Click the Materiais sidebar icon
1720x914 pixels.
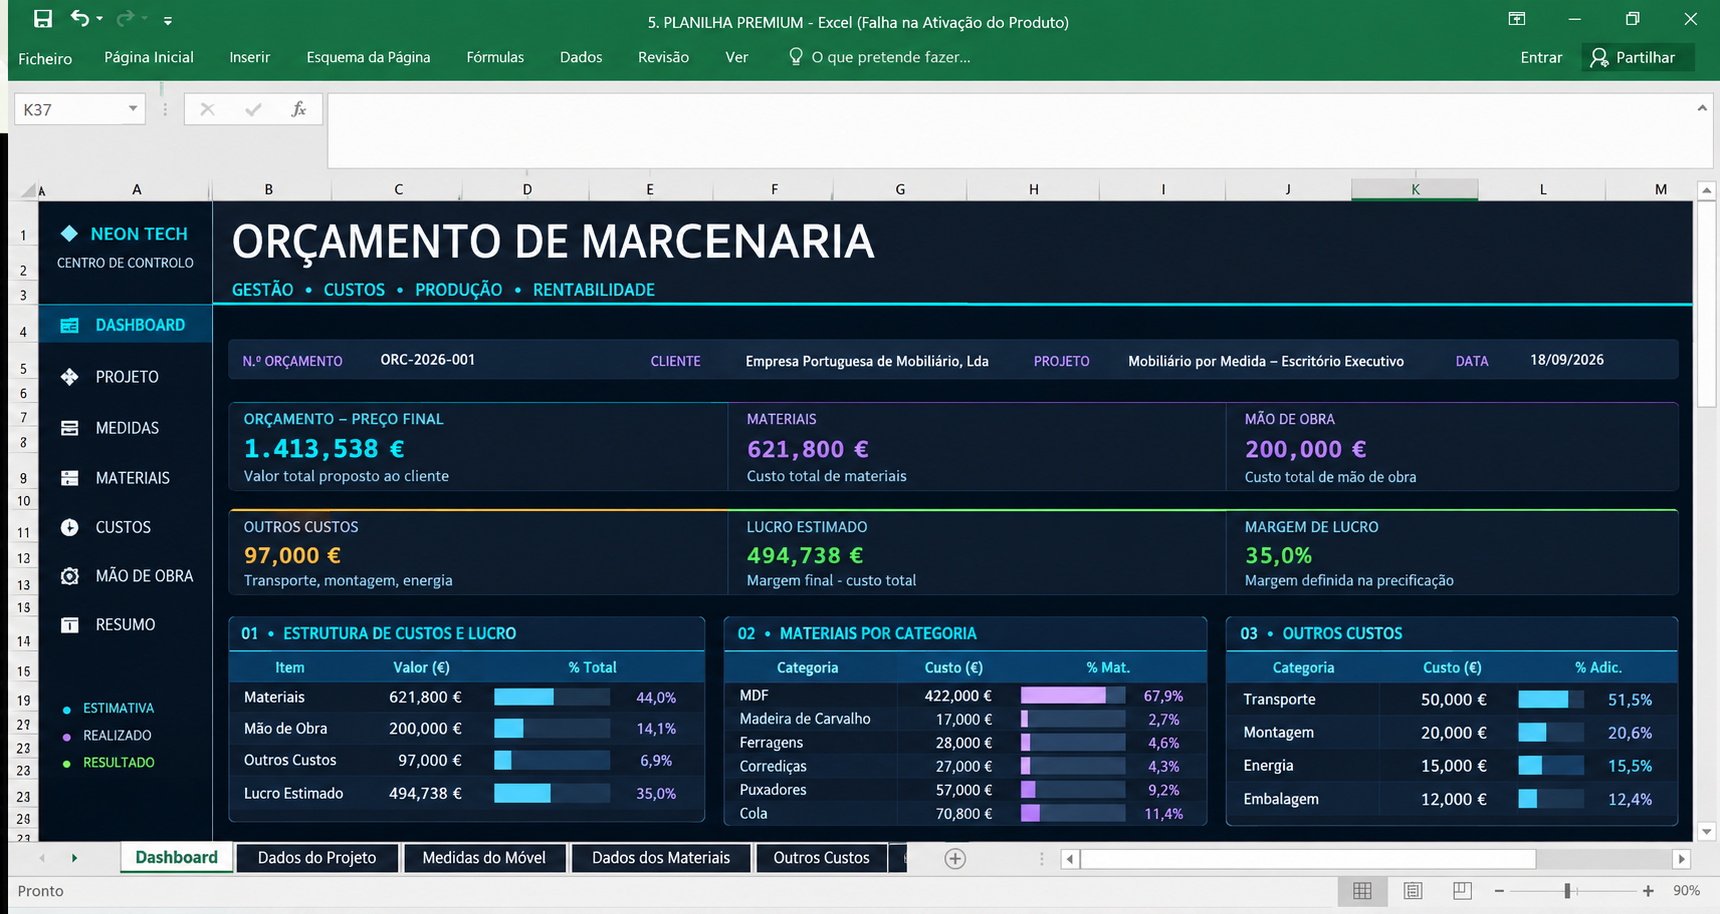(x=69, y=478)
